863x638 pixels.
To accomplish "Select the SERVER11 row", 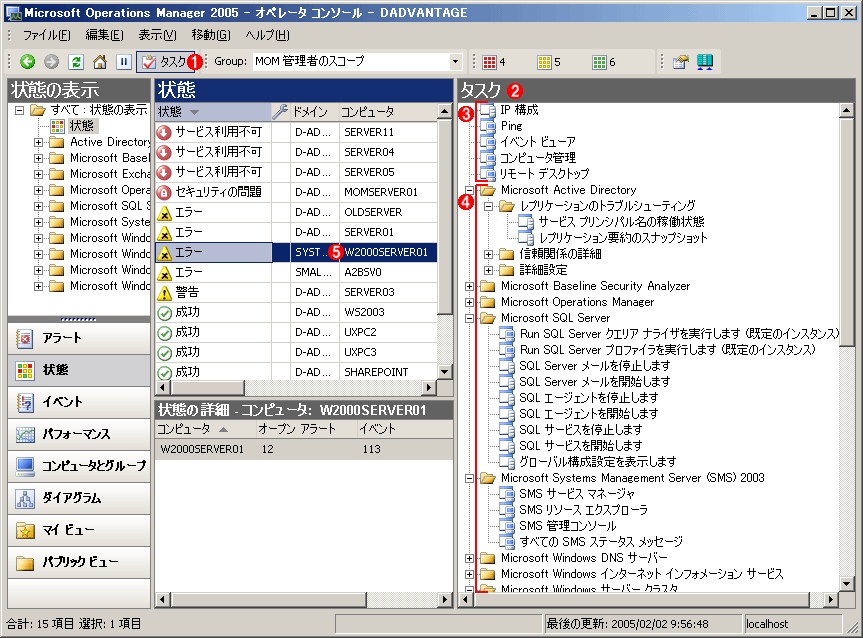I will click(x=296, y=132).
